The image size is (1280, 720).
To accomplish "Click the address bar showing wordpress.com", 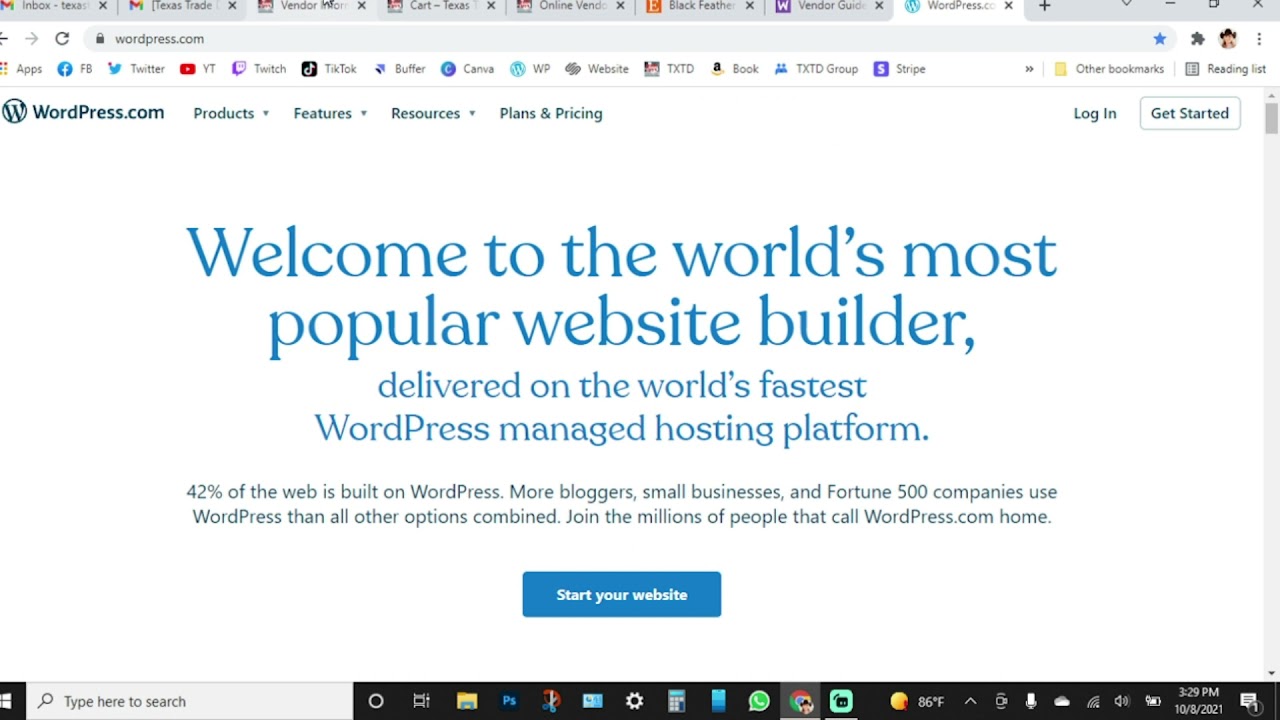I will pyautogui.click(x=630, y=39).
